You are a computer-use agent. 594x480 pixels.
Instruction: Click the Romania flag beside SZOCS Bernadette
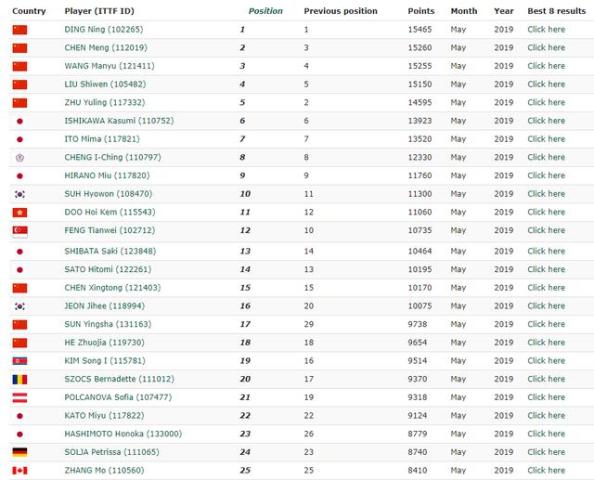(x=20, y=379)
